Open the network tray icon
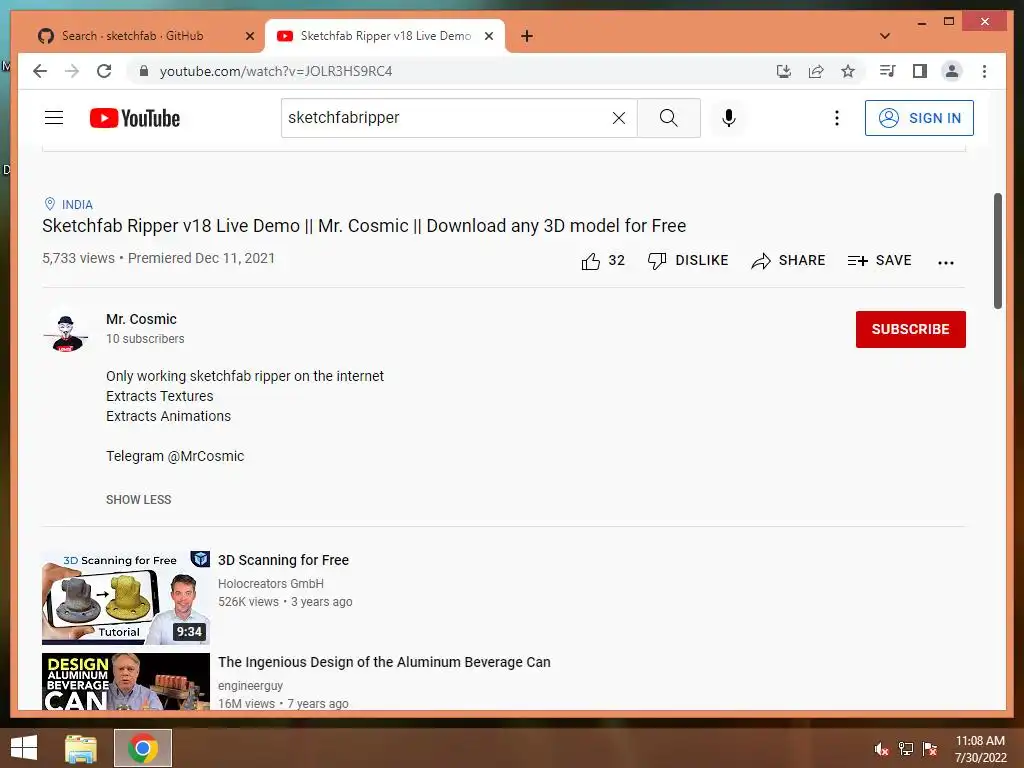The height and width of the screenshot is (768, 1024). pos(906,749)
